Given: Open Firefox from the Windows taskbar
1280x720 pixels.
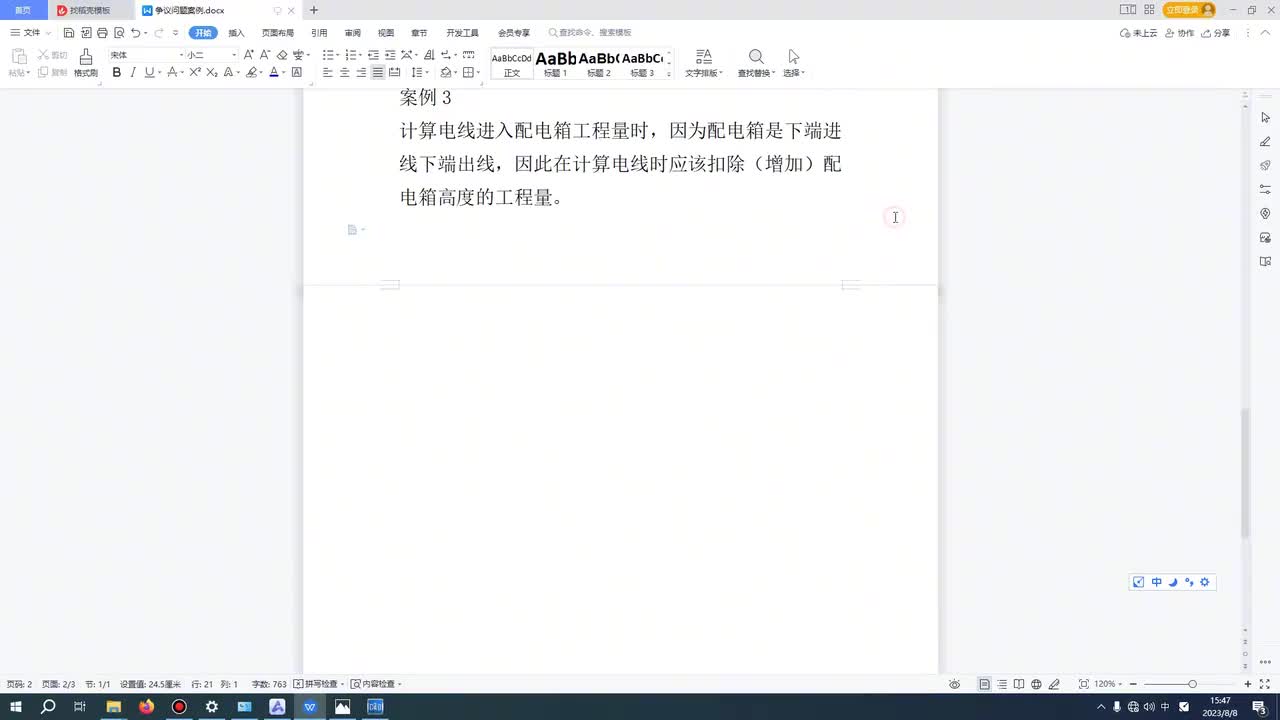Looking at the screenshot, I should coord(146,707).
